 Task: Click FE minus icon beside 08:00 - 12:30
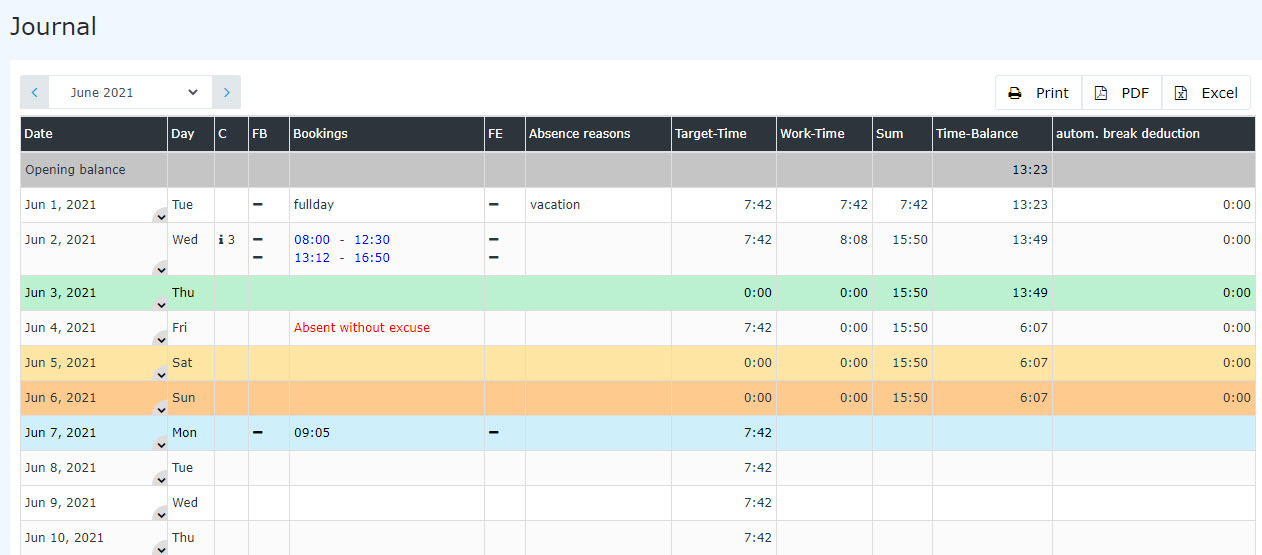[493, 240]
